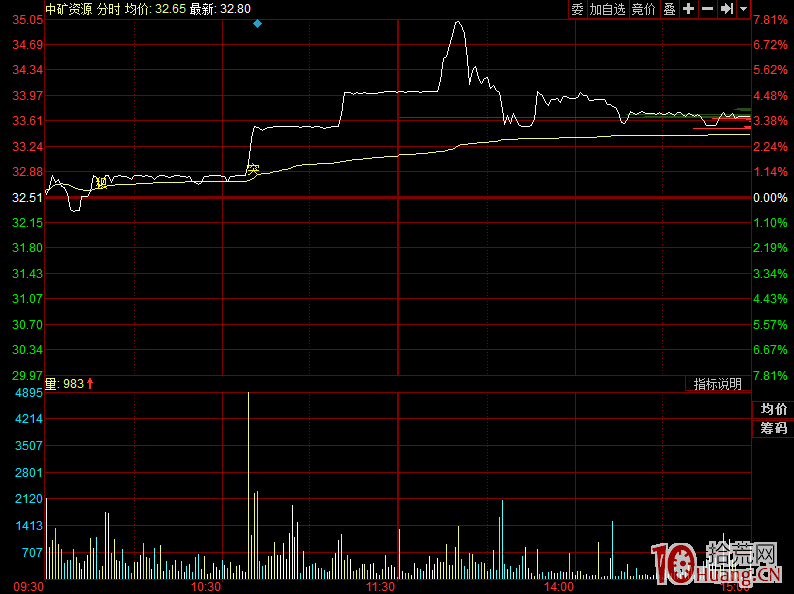
Task: Click the 11:30 time axis label
Action: tap(381, 587)
